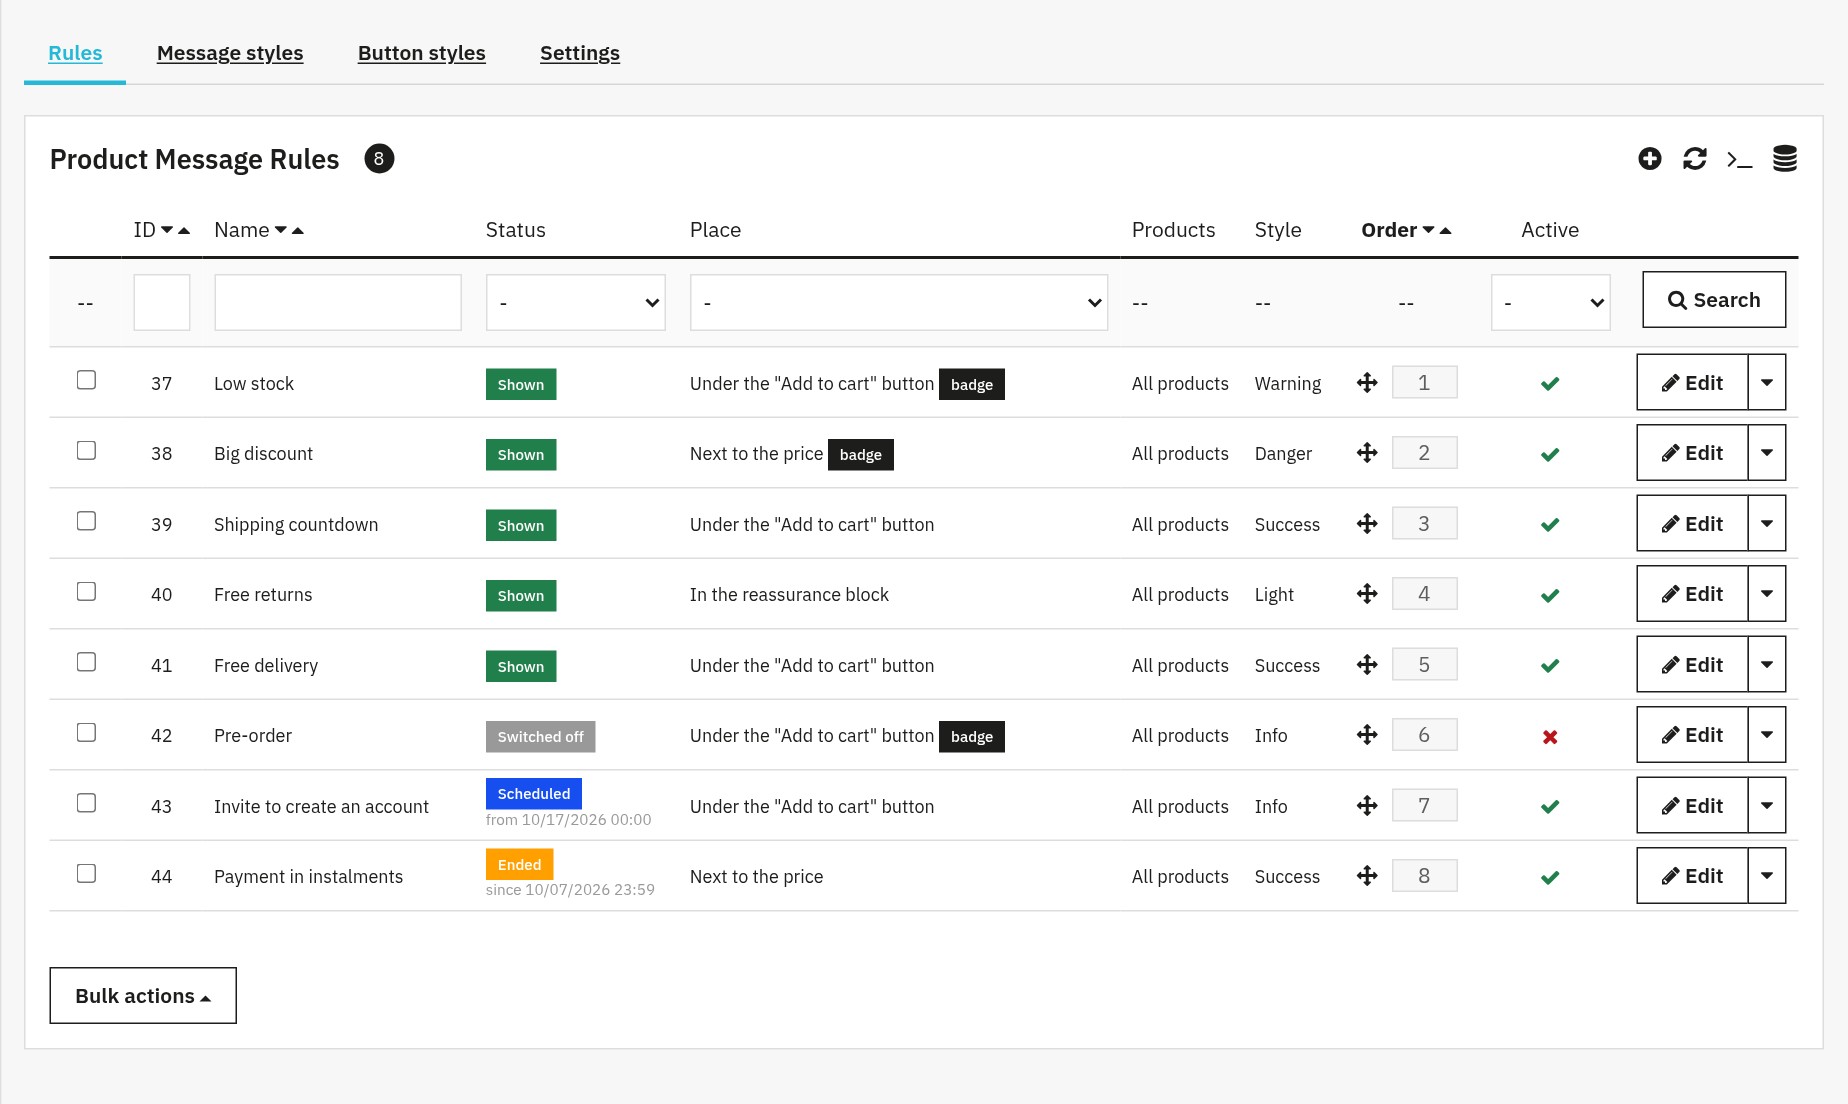Viewport: 1848px width, 1104px height.
Task: Select checkbox for Free returns rule
Action: [87, 591]
